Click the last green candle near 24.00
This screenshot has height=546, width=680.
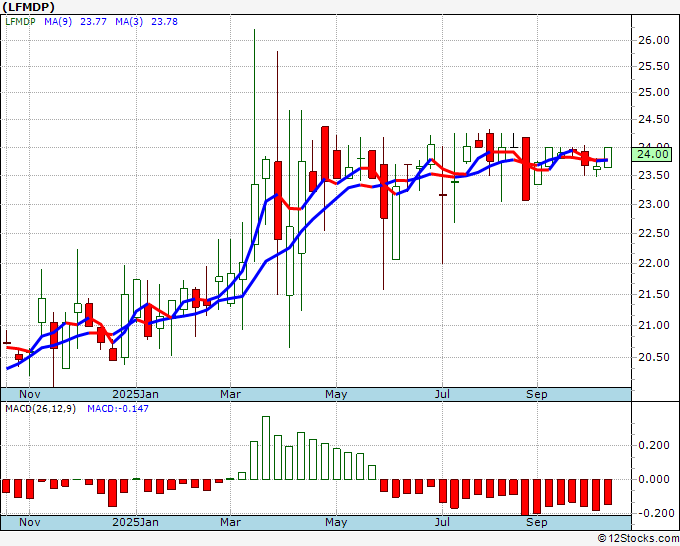(608, 157)
